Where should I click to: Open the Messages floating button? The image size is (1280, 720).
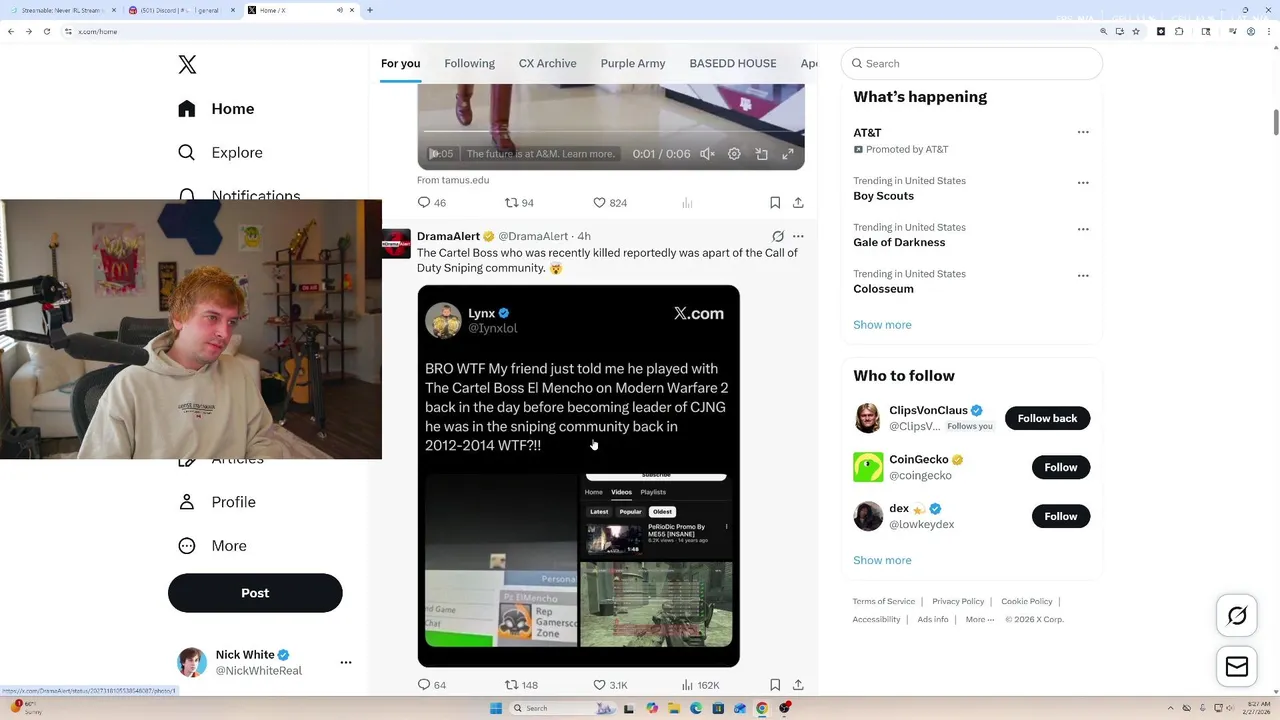(1237, 667)
